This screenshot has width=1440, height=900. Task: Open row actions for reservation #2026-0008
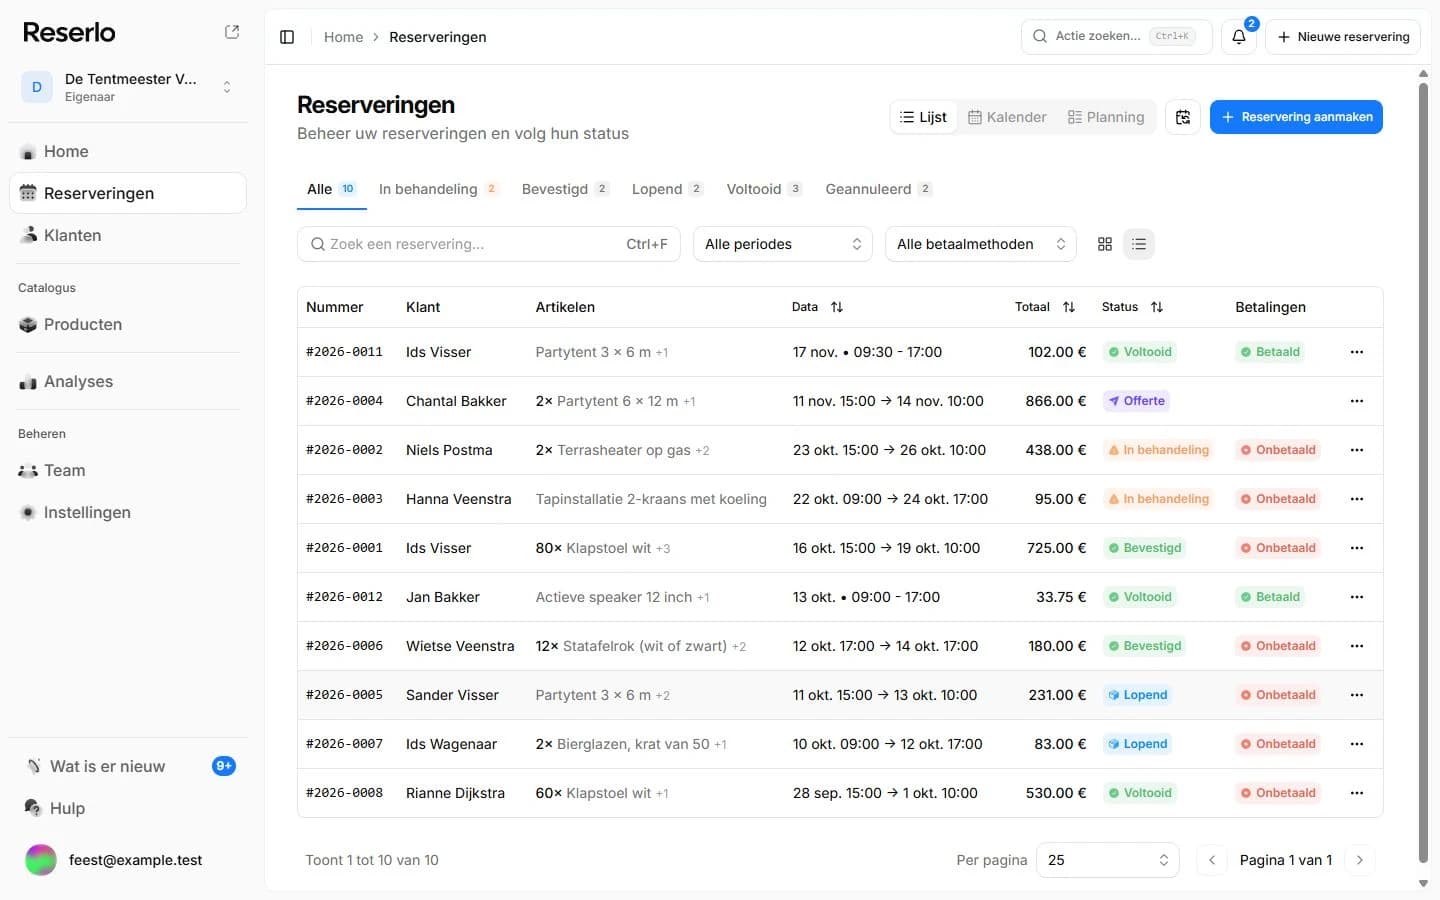(x=1357, y=793)
